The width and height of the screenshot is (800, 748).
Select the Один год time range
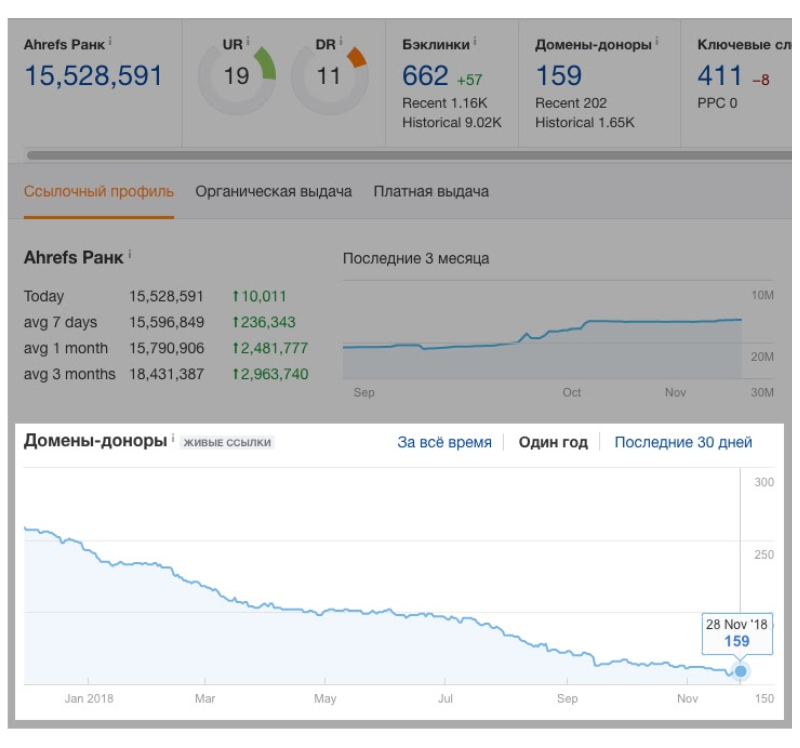coord(553,442)
